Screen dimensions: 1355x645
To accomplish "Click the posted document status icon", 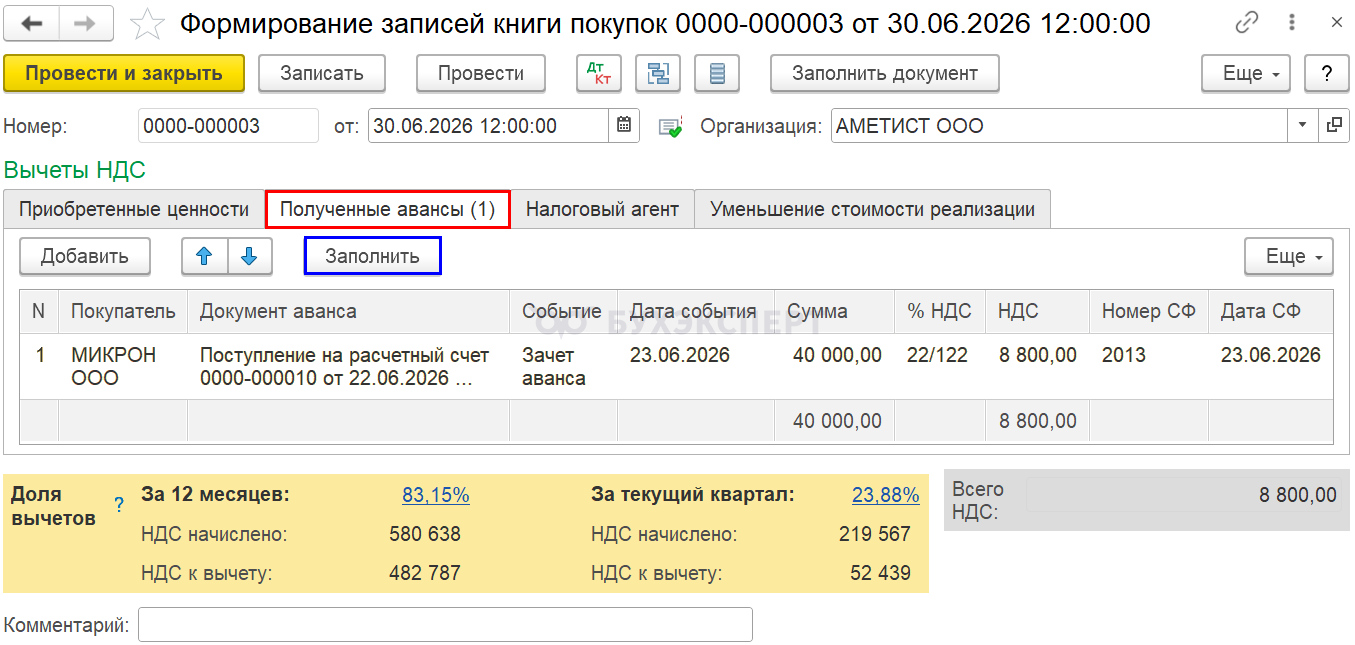I will click(670, 127).
